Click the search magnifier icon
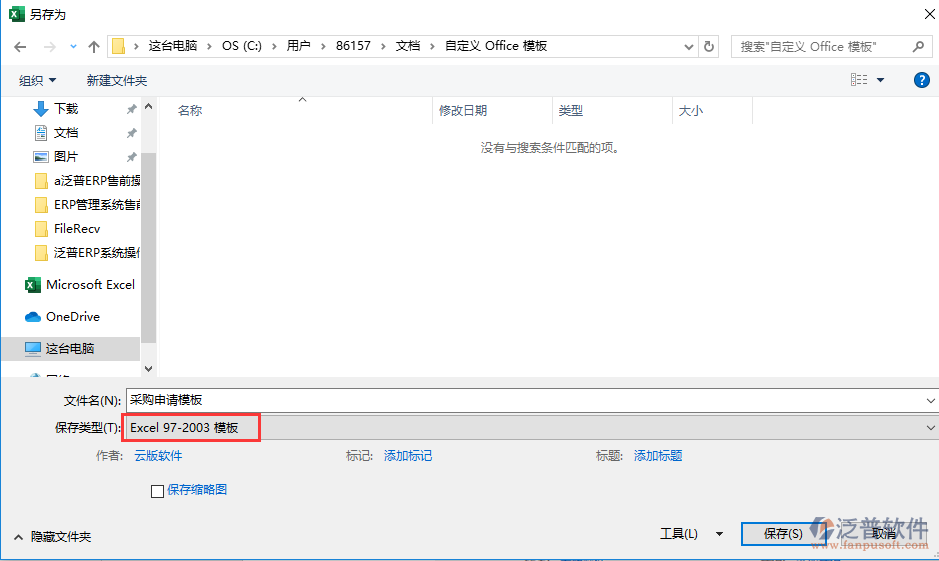This screenshot has height=561, width=939. [x=918, y=46]
